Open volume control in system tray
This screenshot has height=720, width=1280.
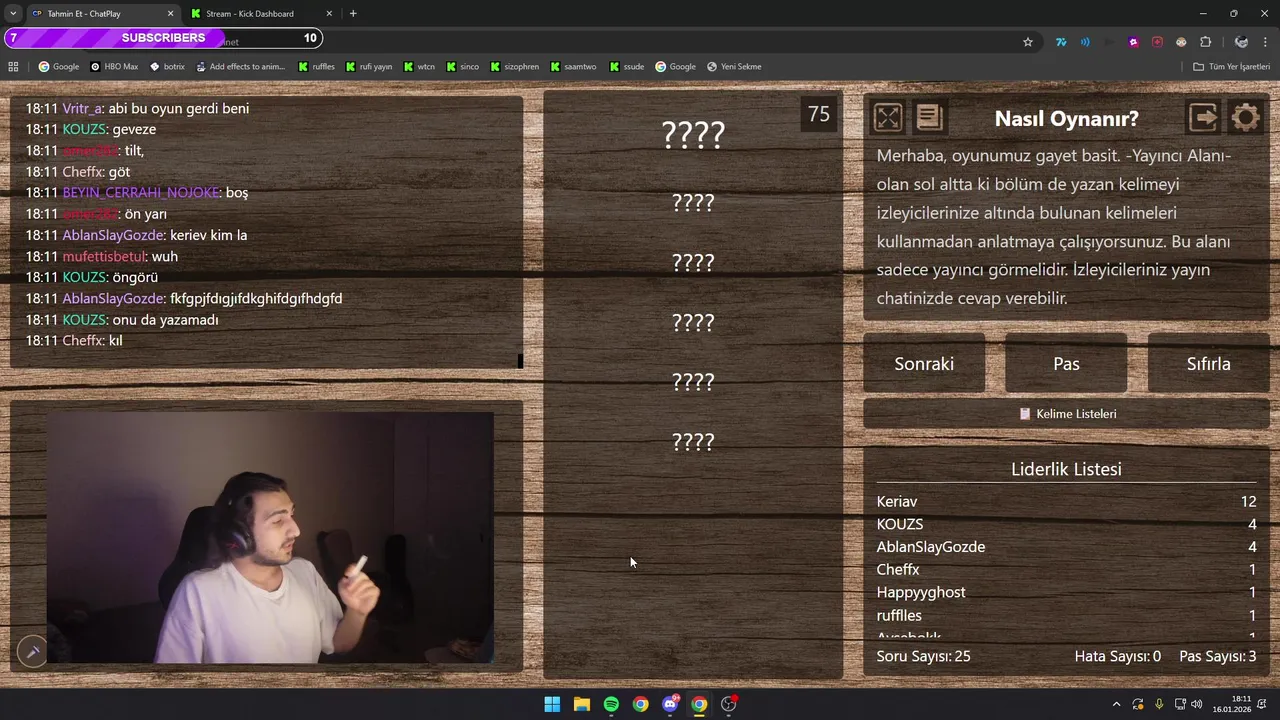point(1197,704)
